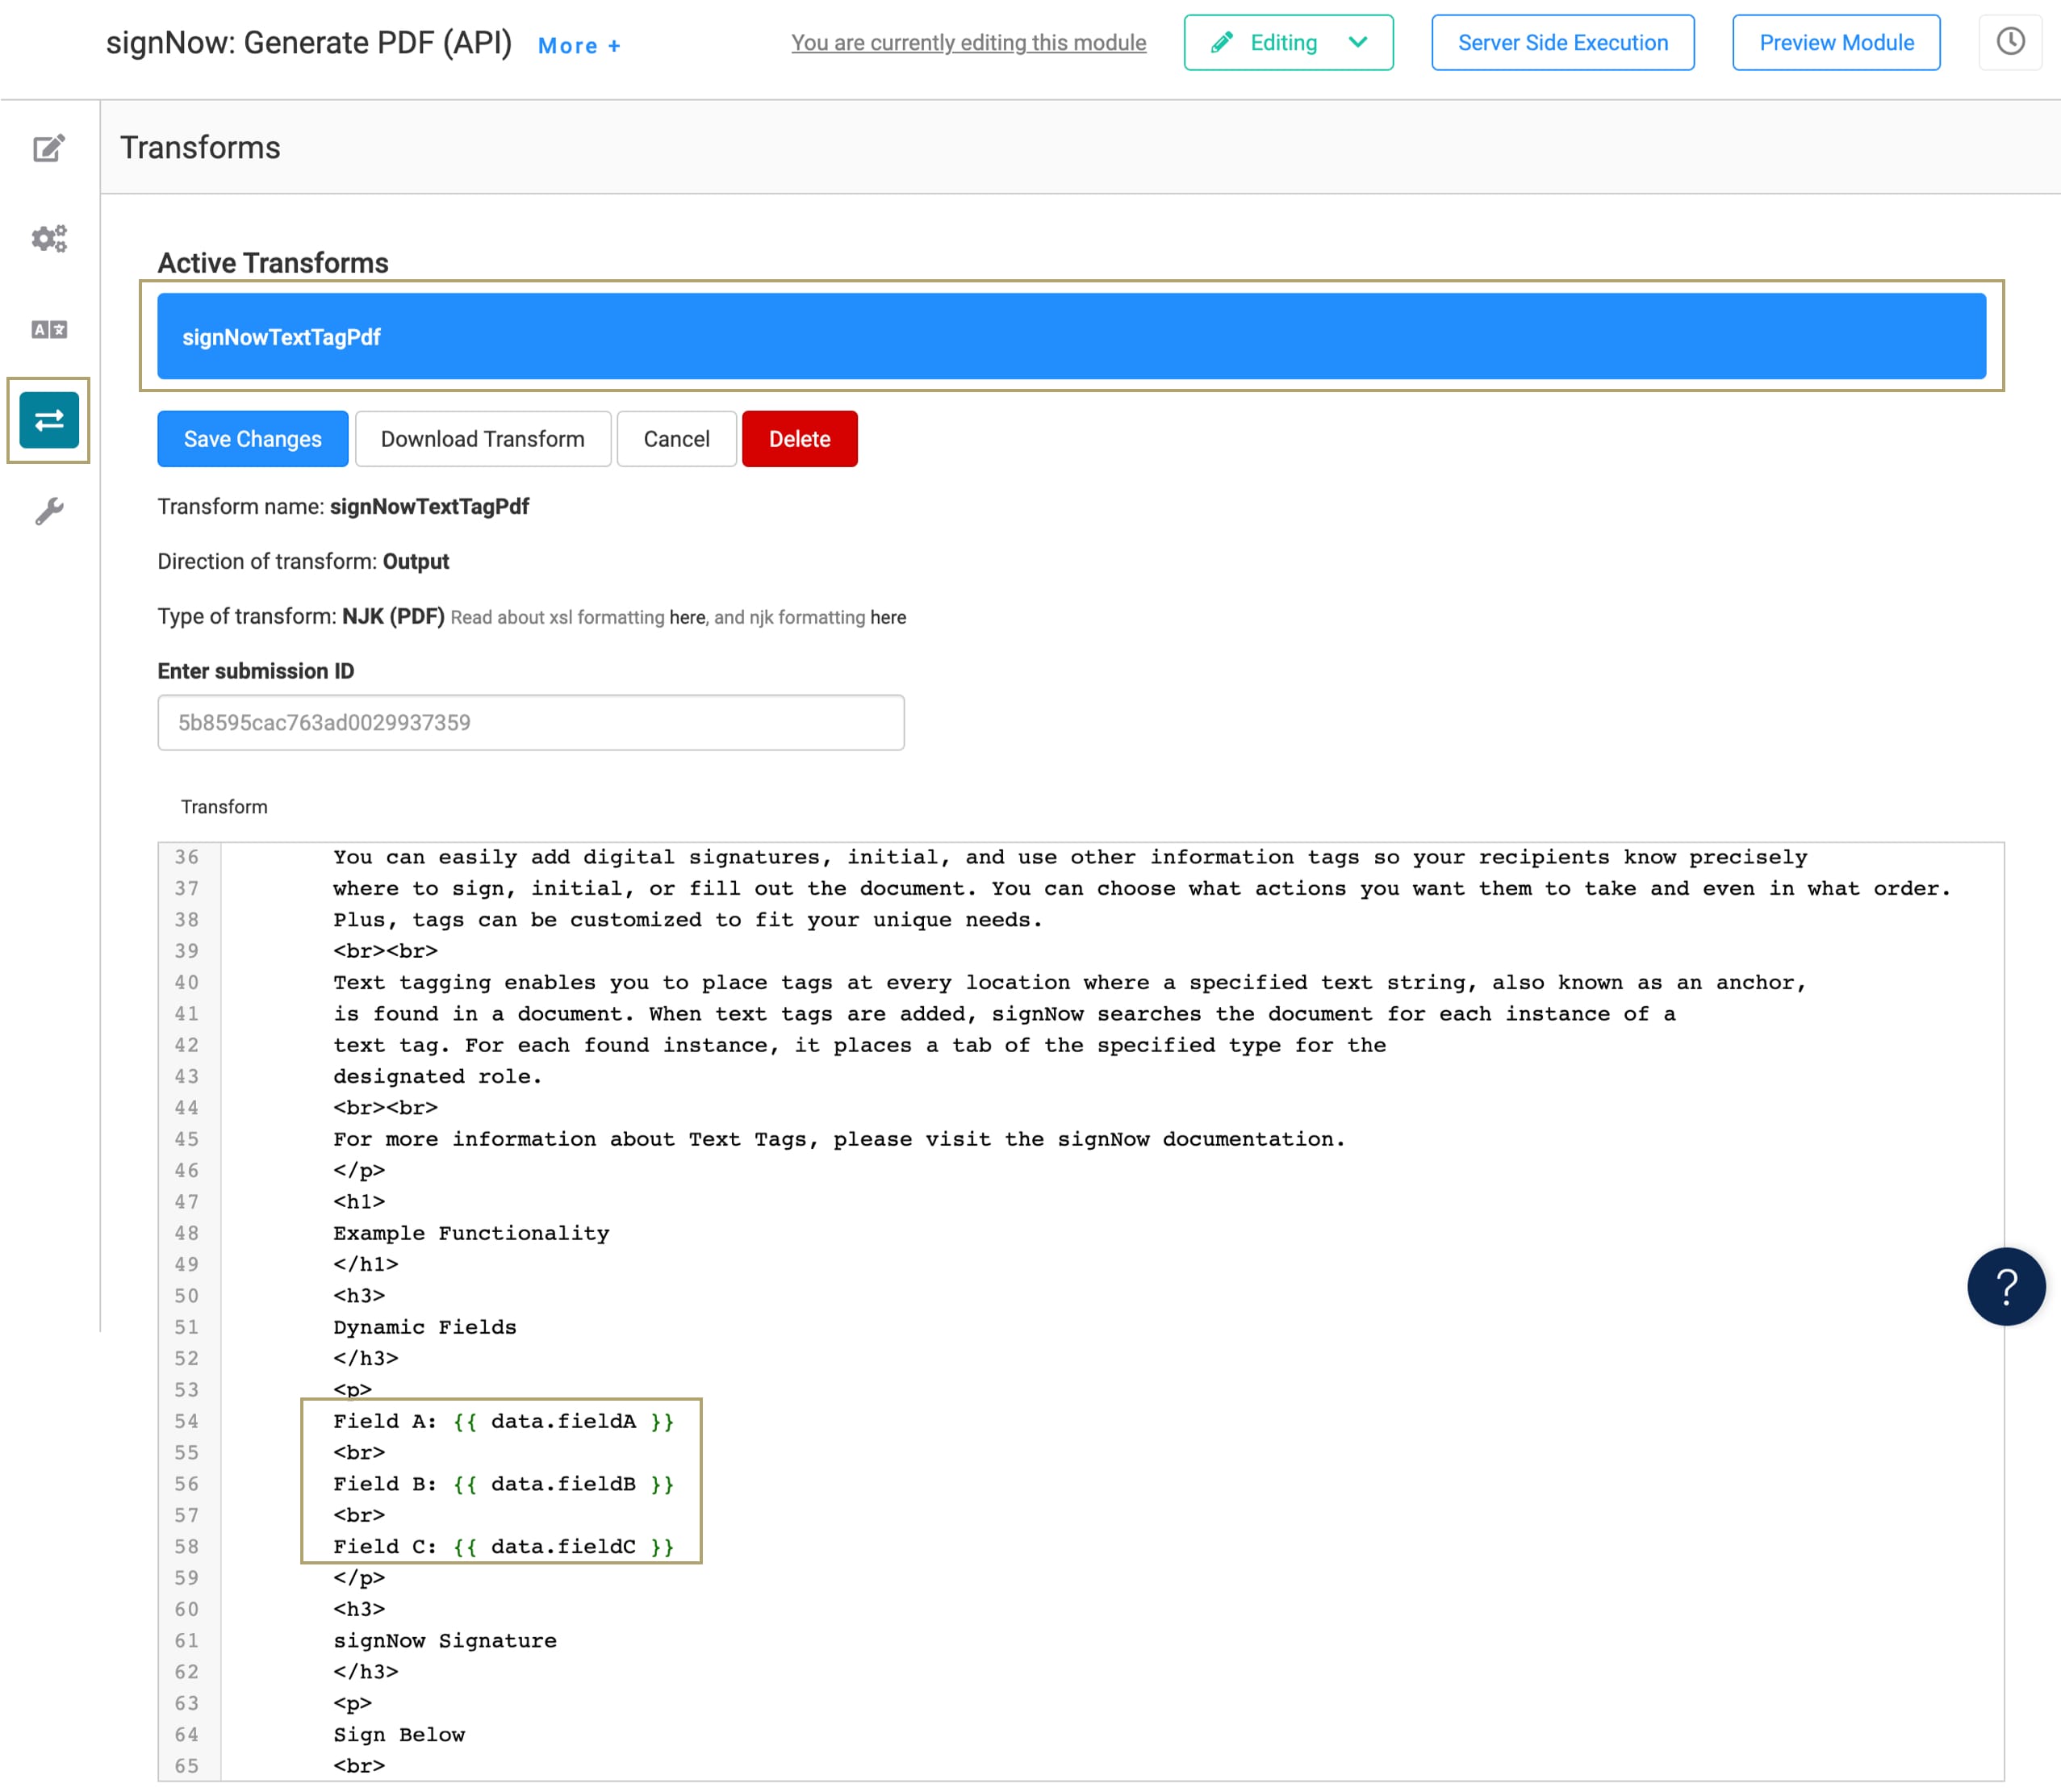The image size is (2061, 1792).
Task: Open the round help question mark button
Action: tap(2005, 1286)
